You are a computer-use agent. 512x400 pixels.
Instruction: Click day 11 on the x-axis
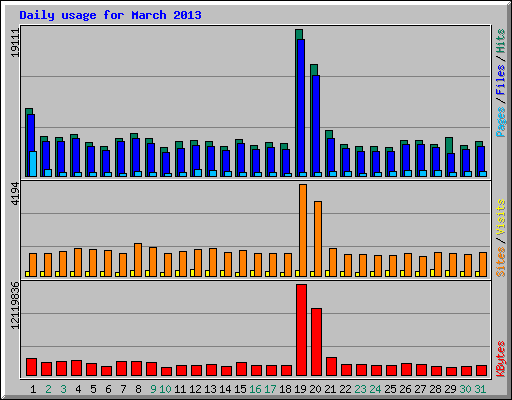click(x=180, y=389)
